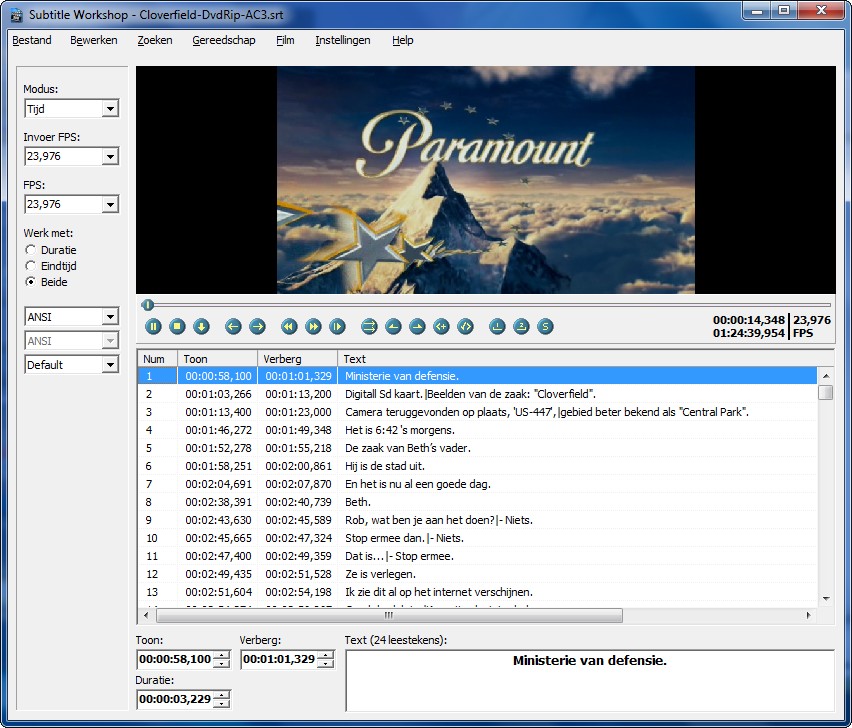Select the row "Het is 6:42 's morgens."

coord(478,430)
